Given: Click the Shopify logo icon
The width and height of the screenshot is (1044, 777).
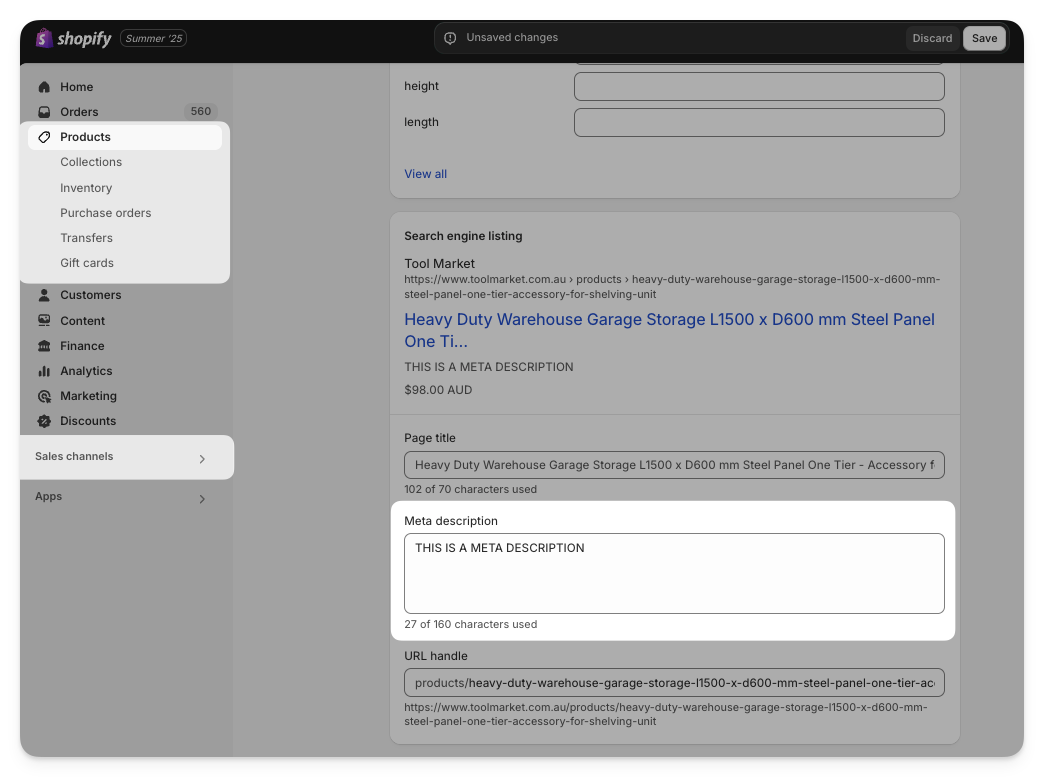Looking at the screenshot, I should (44, 38).
